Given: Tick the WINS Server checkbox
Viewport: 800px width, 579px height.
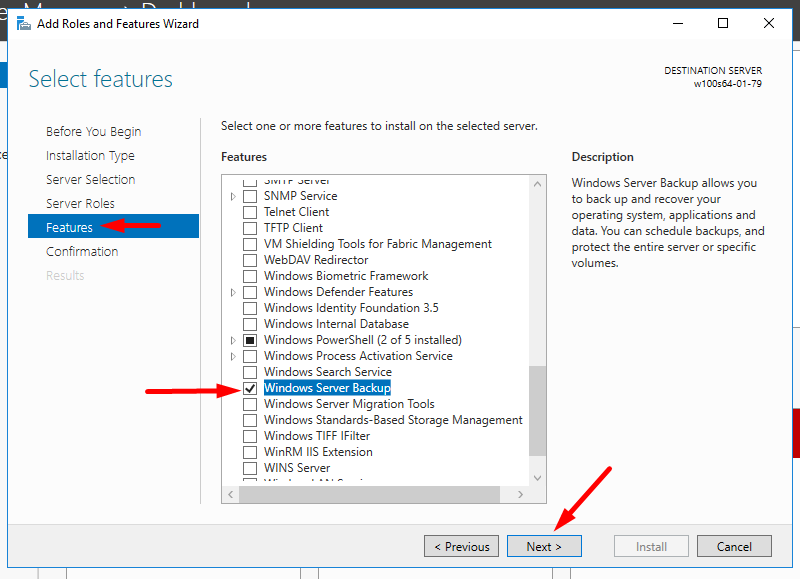Looking at the screenshot, I should coord(250,468).
